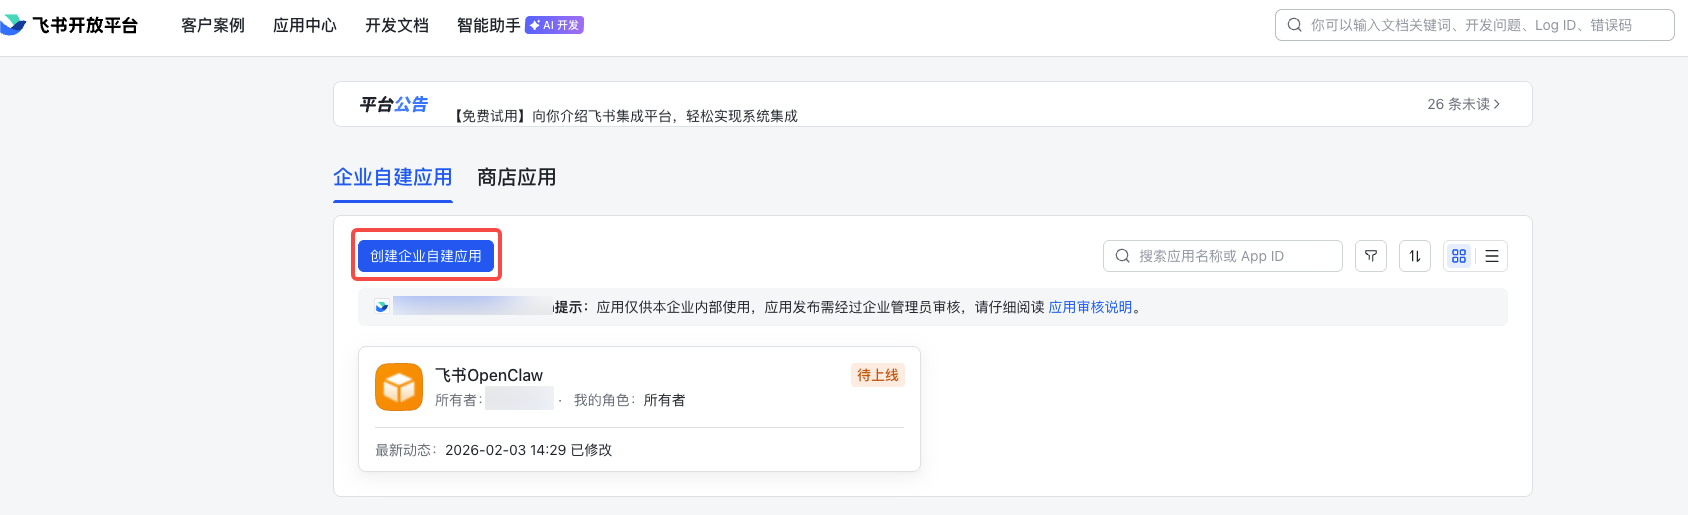This screenshot has width=1688, height=515.
Task: Click the 创建企业自建应用 button
Action: click(426, 256)
